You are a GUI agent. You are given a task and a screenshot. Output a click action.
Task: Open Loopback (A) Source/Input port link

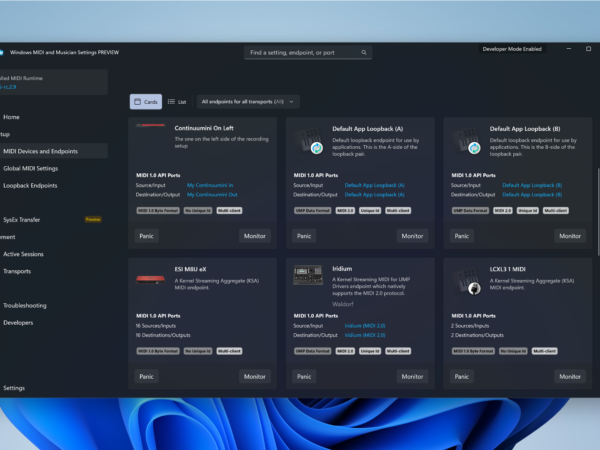tap(375, 185)
